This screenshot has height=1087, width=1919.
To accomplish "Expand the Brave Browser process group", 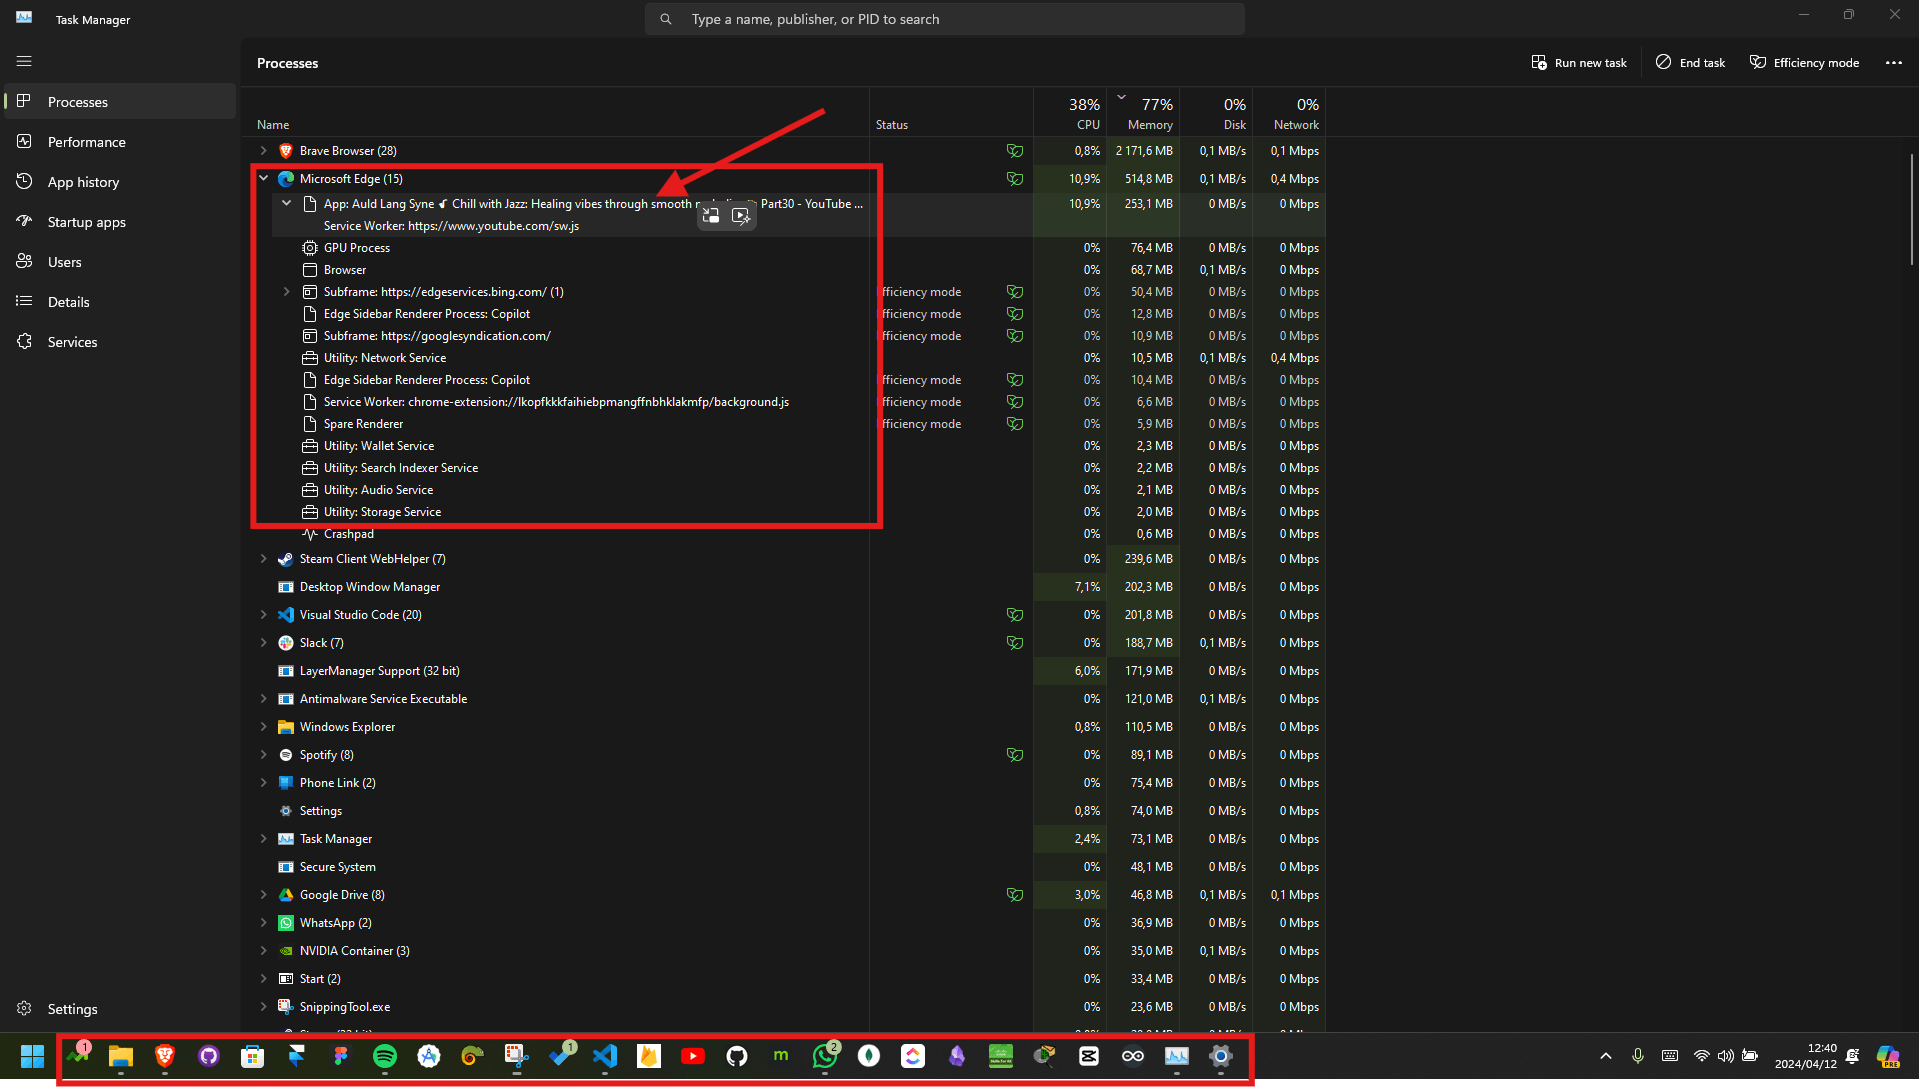I will tap(263, 150).
